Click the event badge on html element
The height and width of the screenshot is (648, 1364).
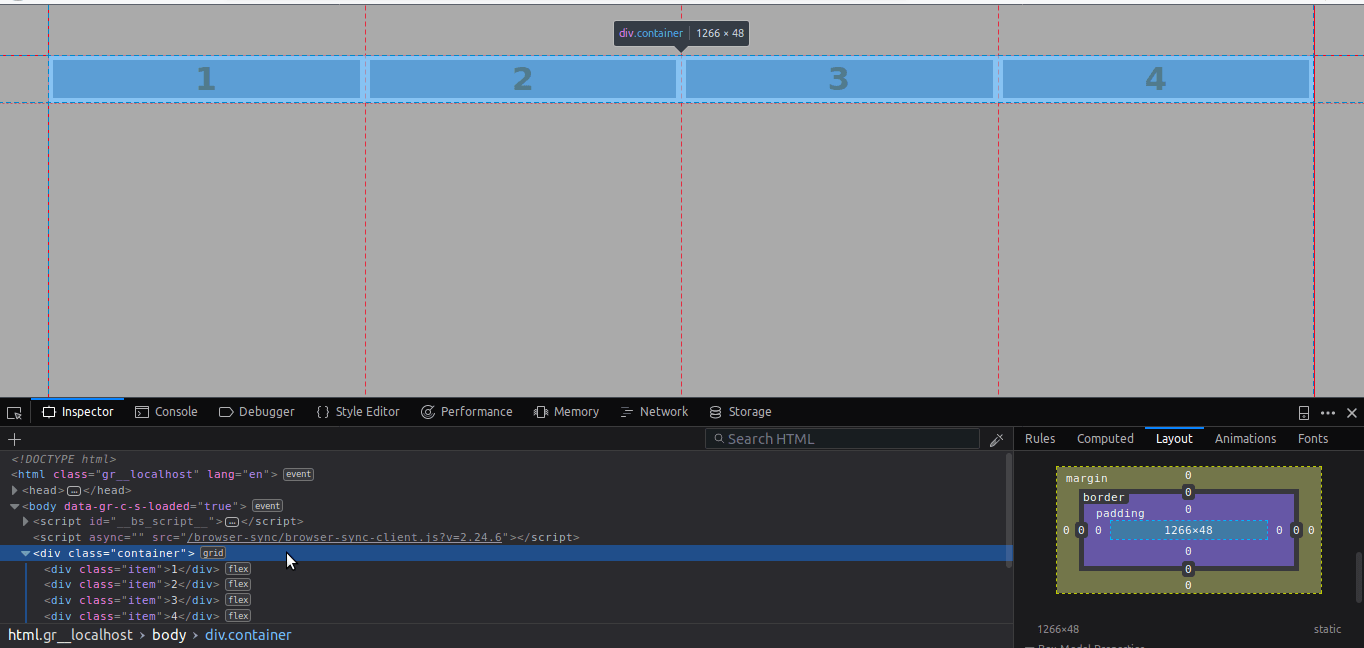click(298, 474)
